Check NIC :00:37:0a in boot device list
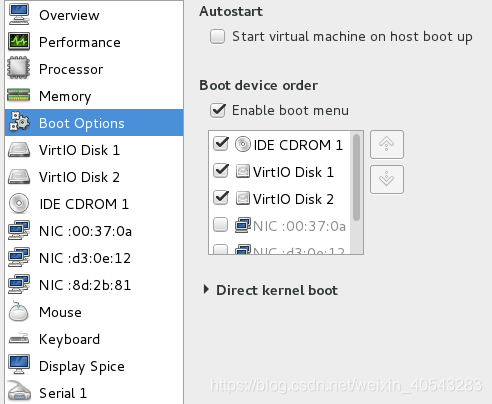The width and height of the screenshot is (492, 404). click(x=220, y=225)
